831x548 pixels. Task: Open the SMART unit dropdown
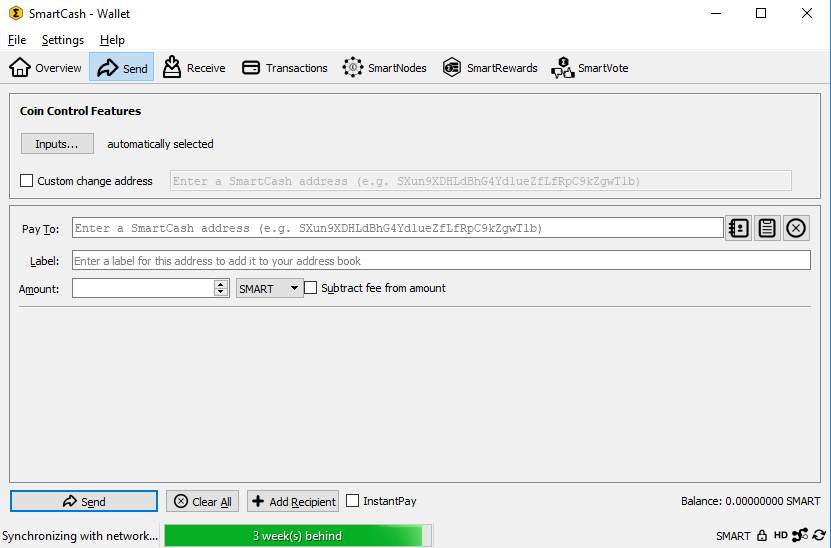tap(269, 288)
